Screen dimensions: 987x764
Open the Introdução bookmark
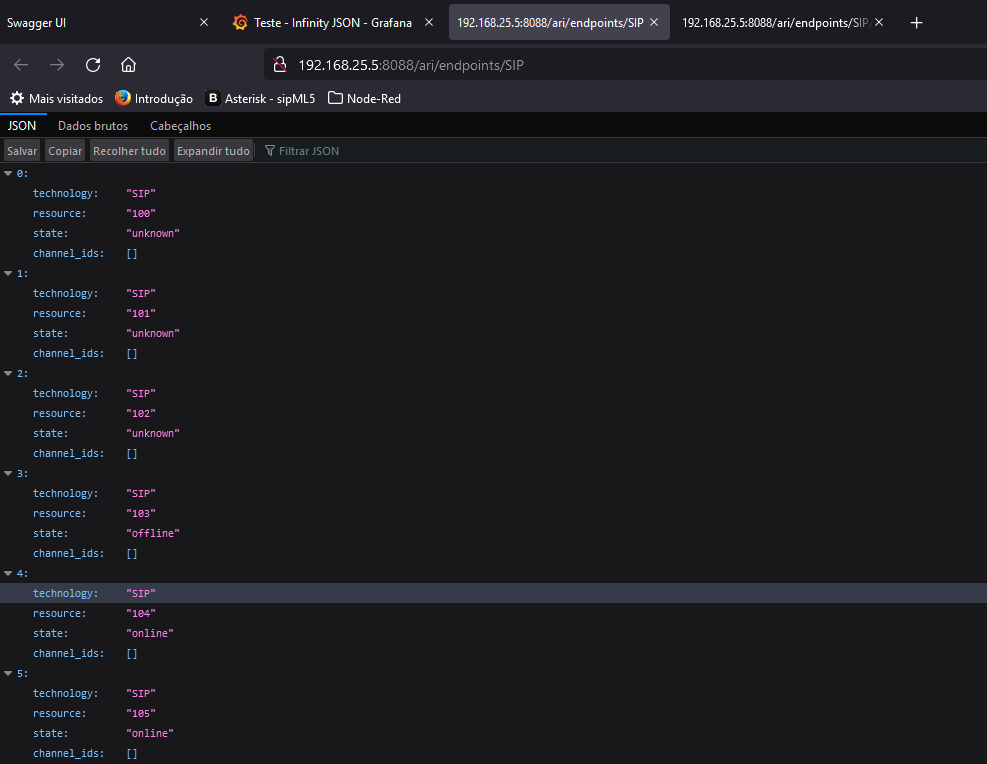pyautogui.click(x=162, y=98)
